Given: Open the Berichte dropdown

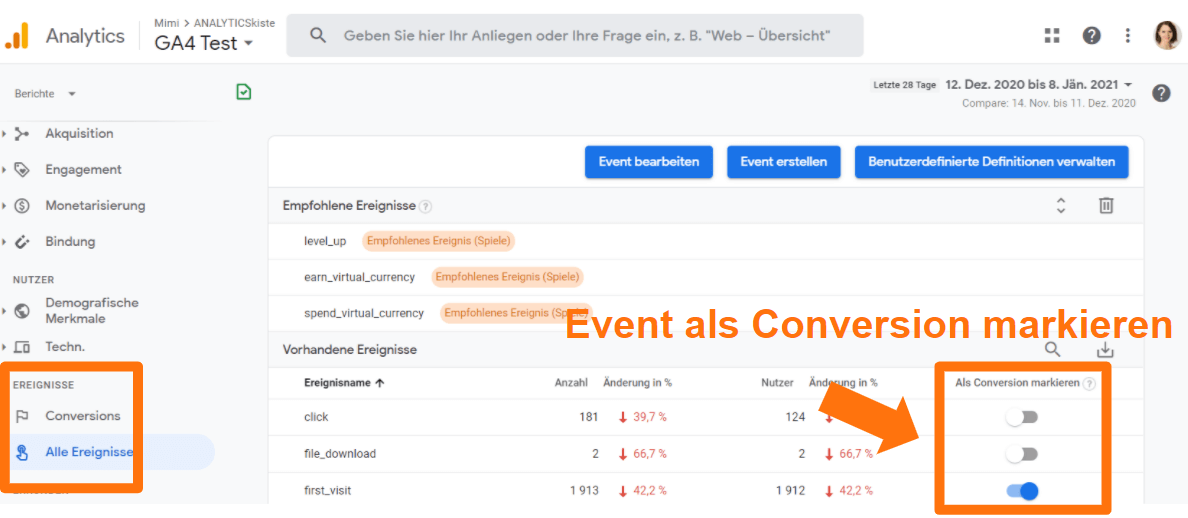Looking at the screenshot, I should click(x=45, y=94).
